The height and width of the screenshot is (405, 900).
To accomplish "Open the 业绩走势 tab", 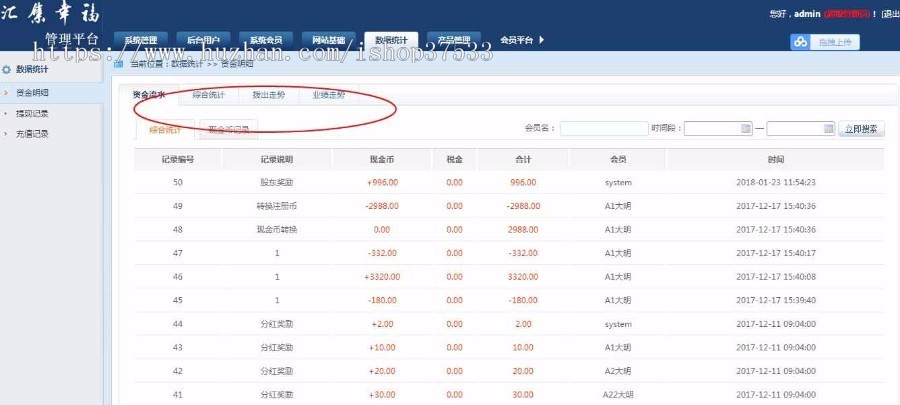I will coord(329,95).
